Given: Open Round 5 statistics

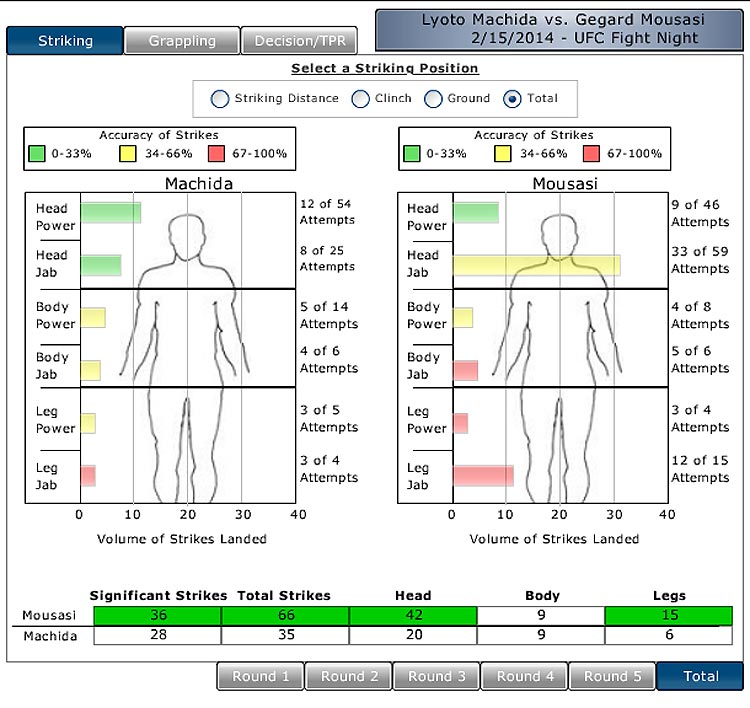Looking at the screenshot, I should [x=612, y=677].
